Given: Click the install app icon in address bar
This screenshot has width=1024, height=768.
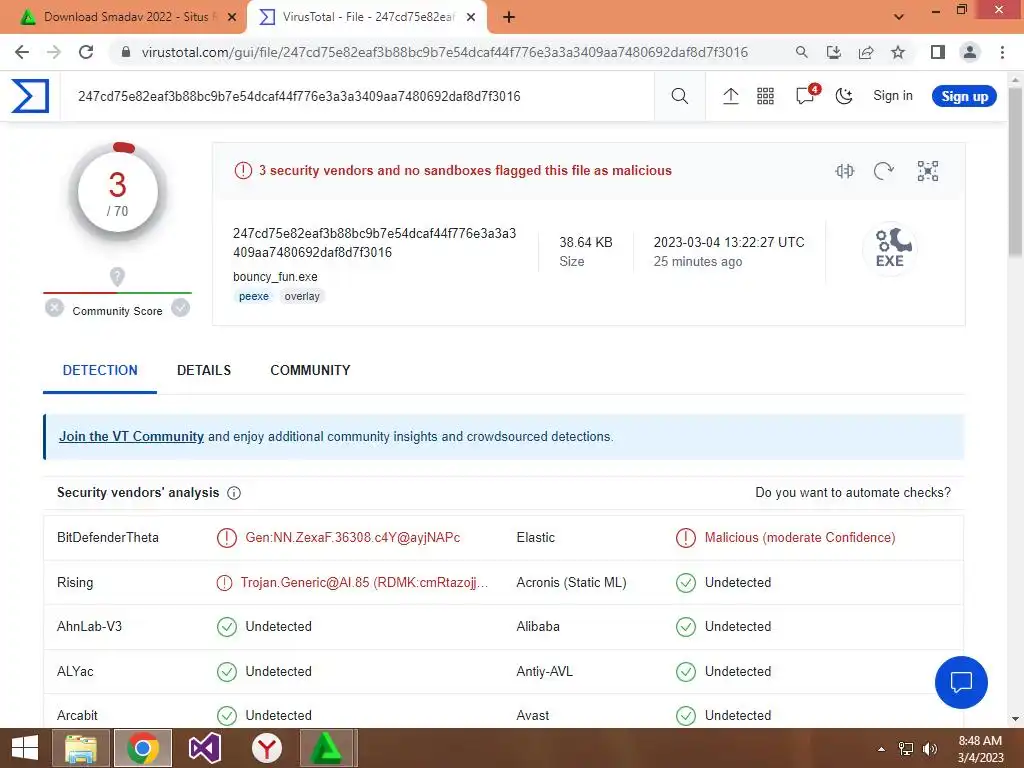Looking at the screenshot, I should (833, 52).
